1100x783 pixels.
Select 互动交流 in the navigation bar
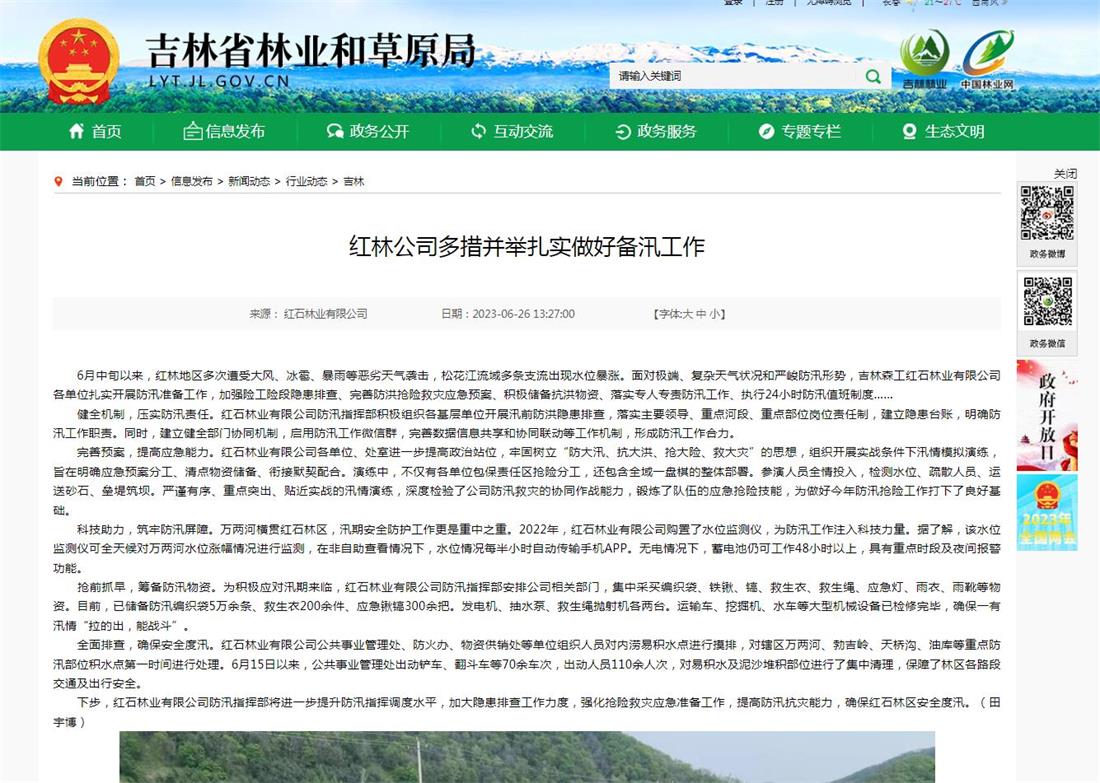[x=511, y=132]
